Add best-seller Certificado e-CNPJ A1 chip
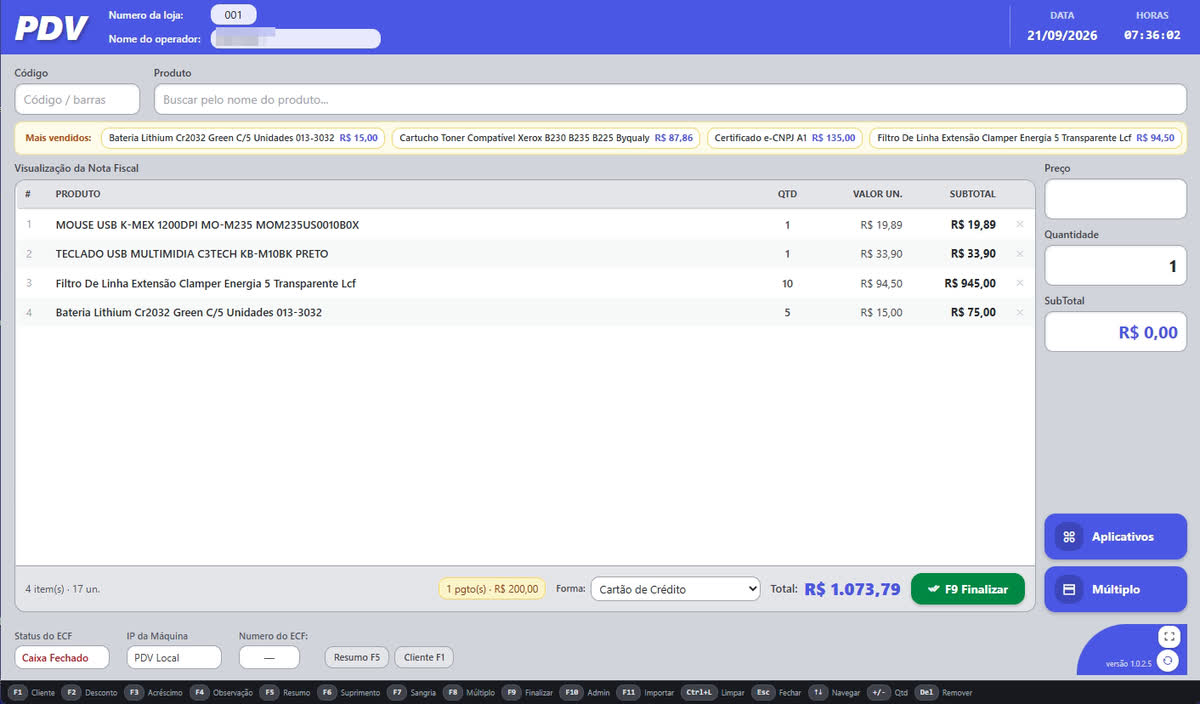Screen dimensions: 1200x704 pos(785,138)
